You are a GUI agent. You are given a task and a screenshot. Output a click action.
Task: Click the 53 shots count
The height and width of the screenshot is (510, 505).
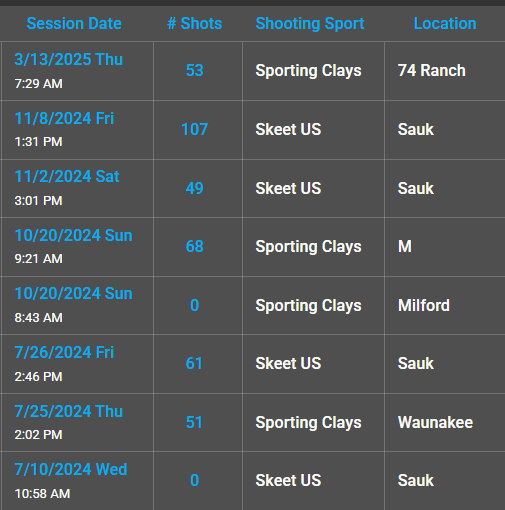(x=195, y=70)
